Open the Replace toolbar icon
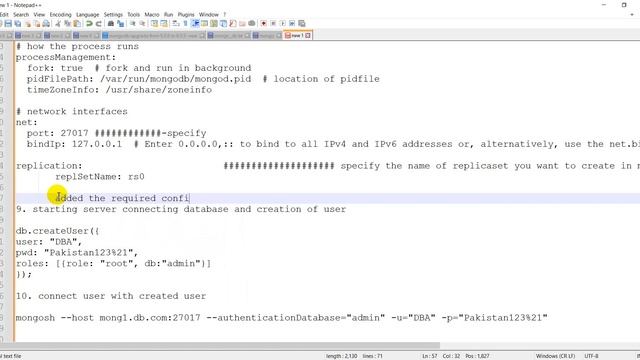 click(x=120, y=24)
